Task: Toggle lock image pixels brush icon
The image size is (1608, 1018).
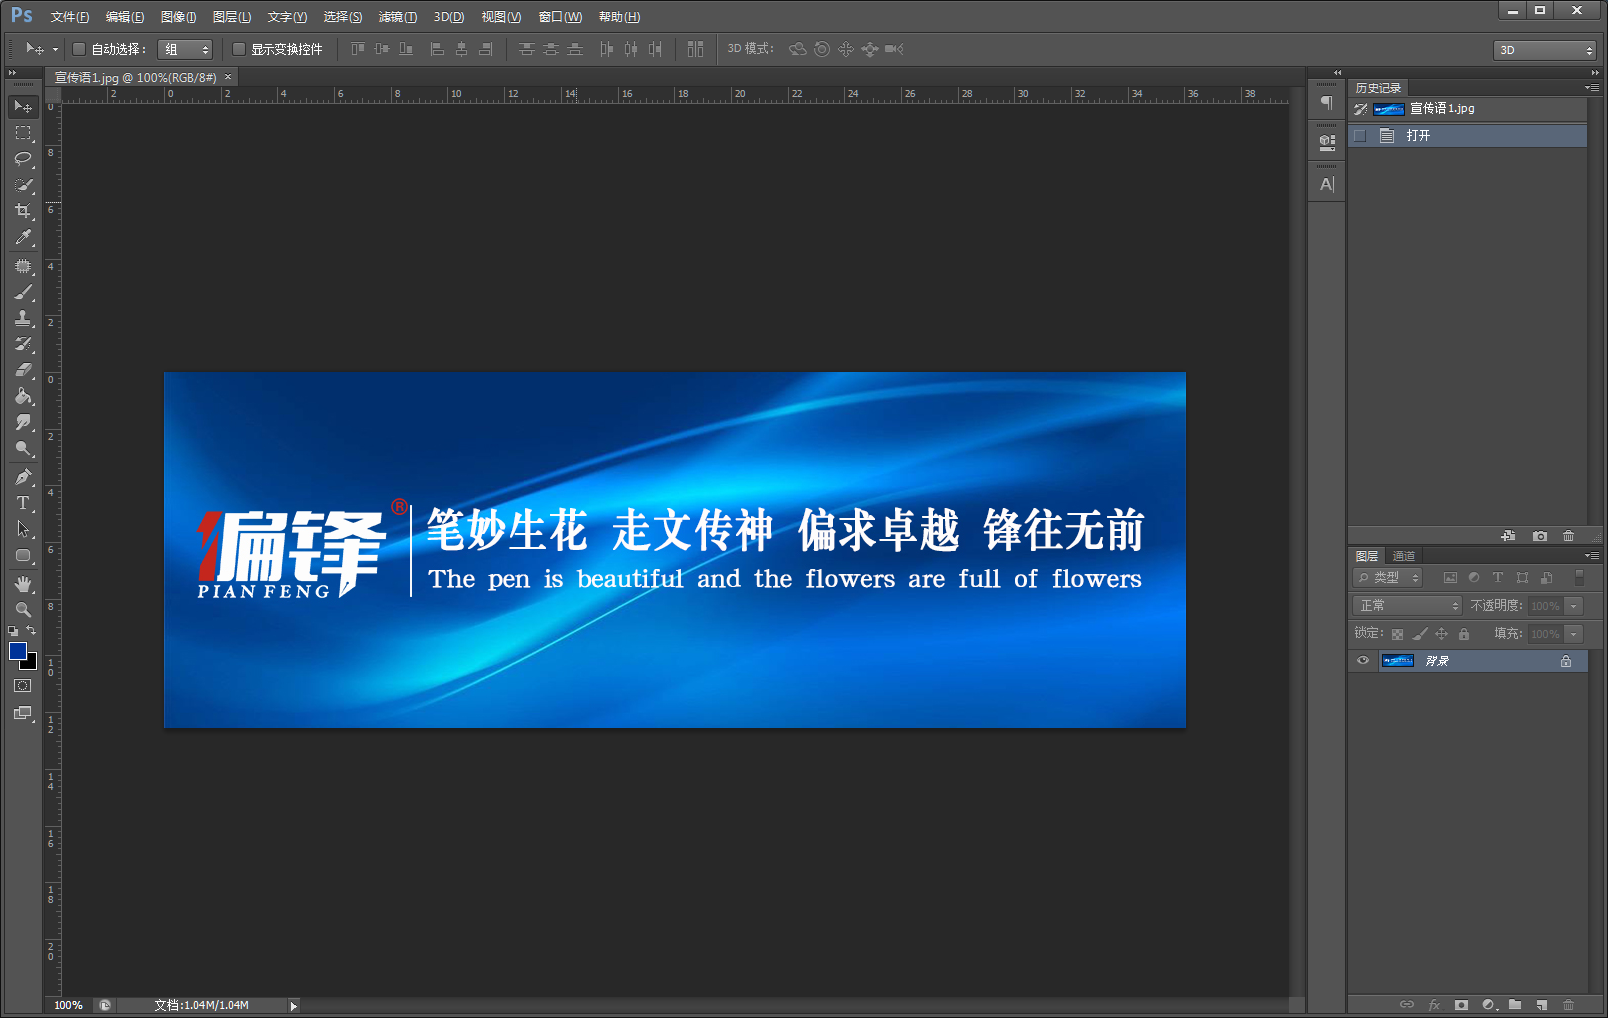Action: [x=1419, y=634]
